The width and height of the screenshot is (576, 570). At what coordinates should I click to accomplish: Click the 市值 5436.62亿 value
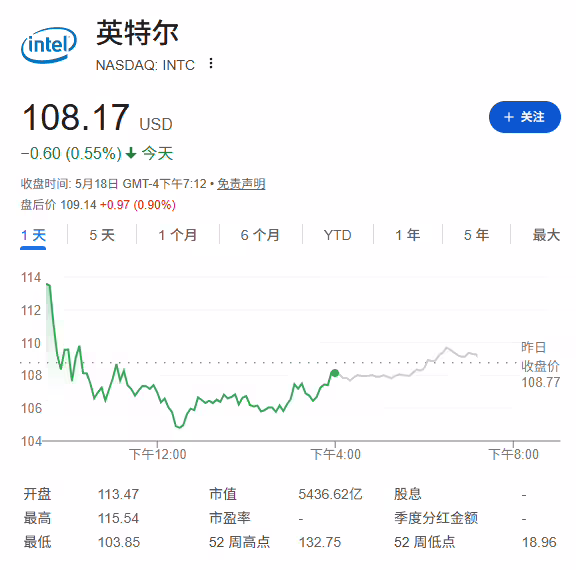point(330,494)
